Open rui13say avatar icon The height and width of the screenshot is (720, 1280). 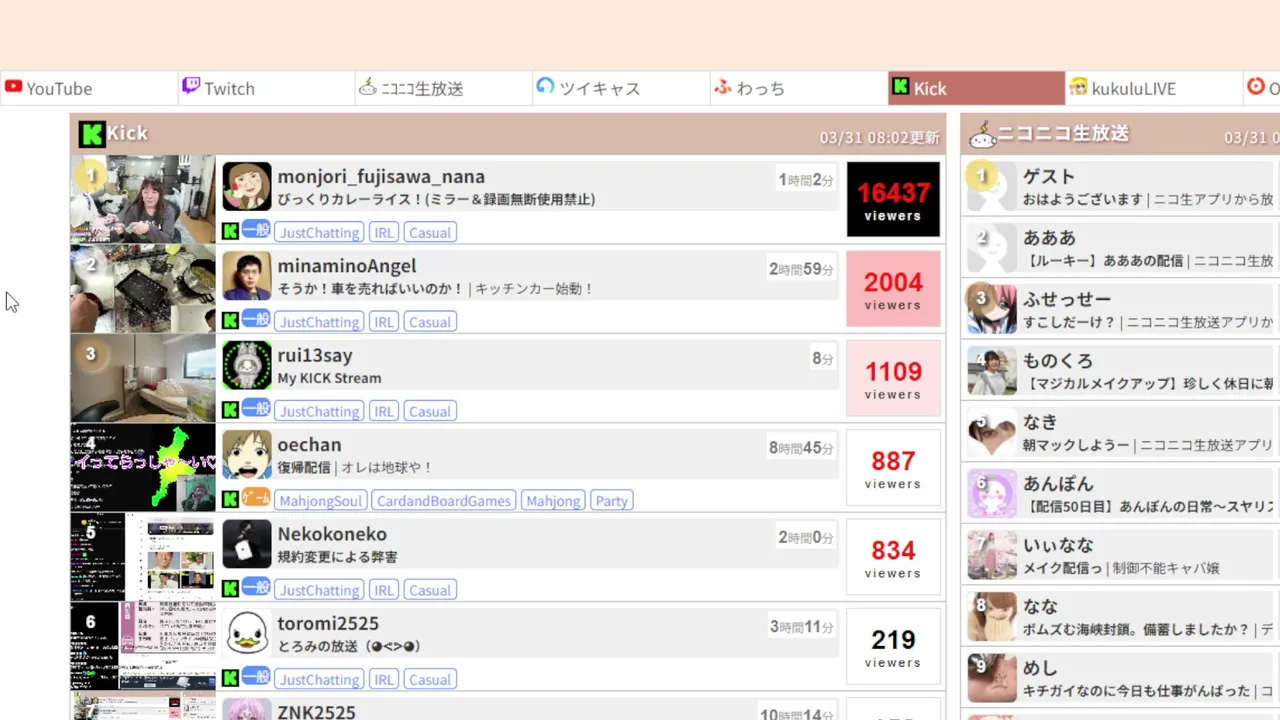pos(247,365)
